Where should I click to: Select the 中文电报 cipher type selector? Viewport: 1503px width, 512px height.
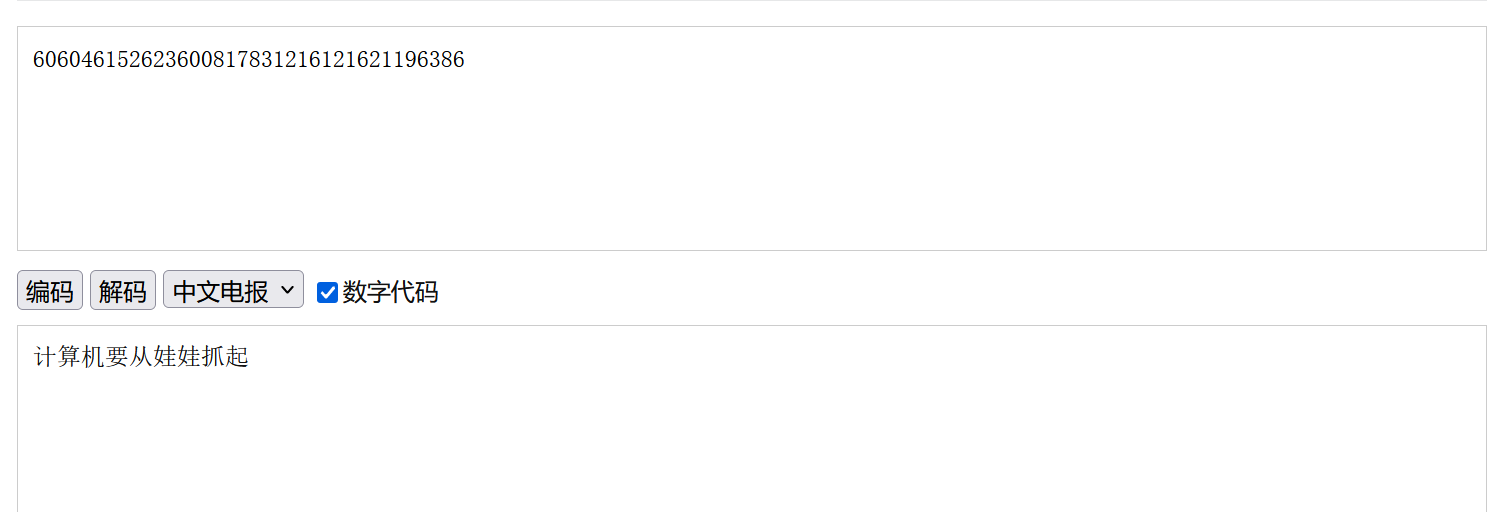[222, 290]
